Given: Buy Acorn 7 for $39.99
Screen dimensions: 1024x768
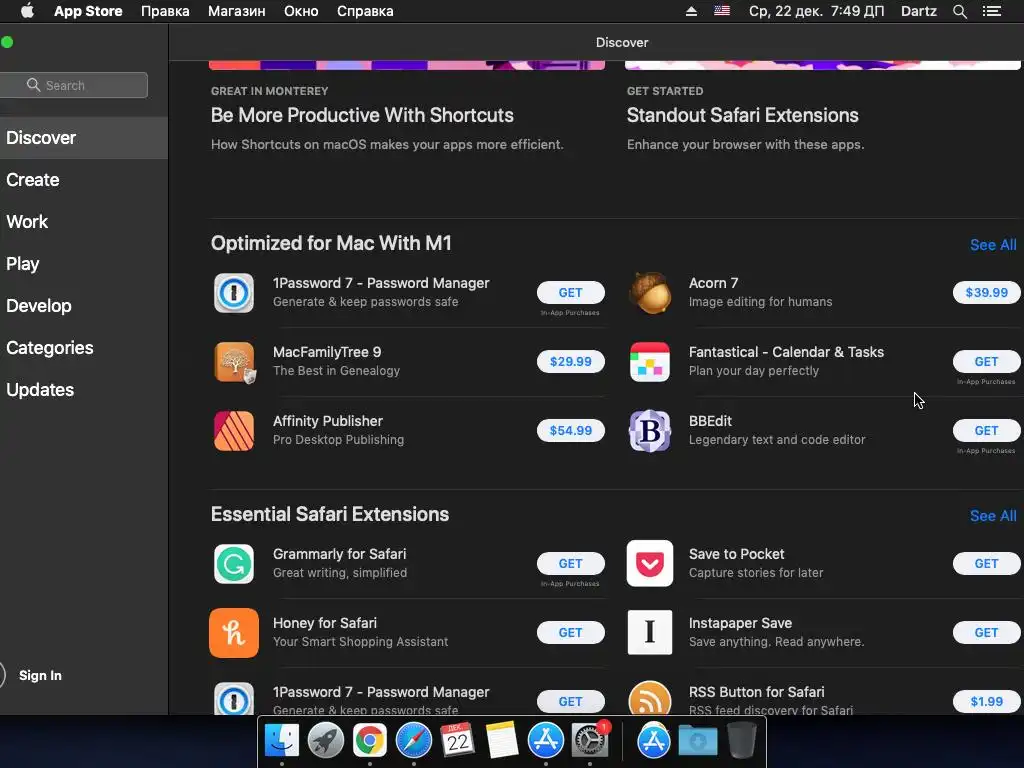Looking at the screenshot, I should tap(986, 293).
